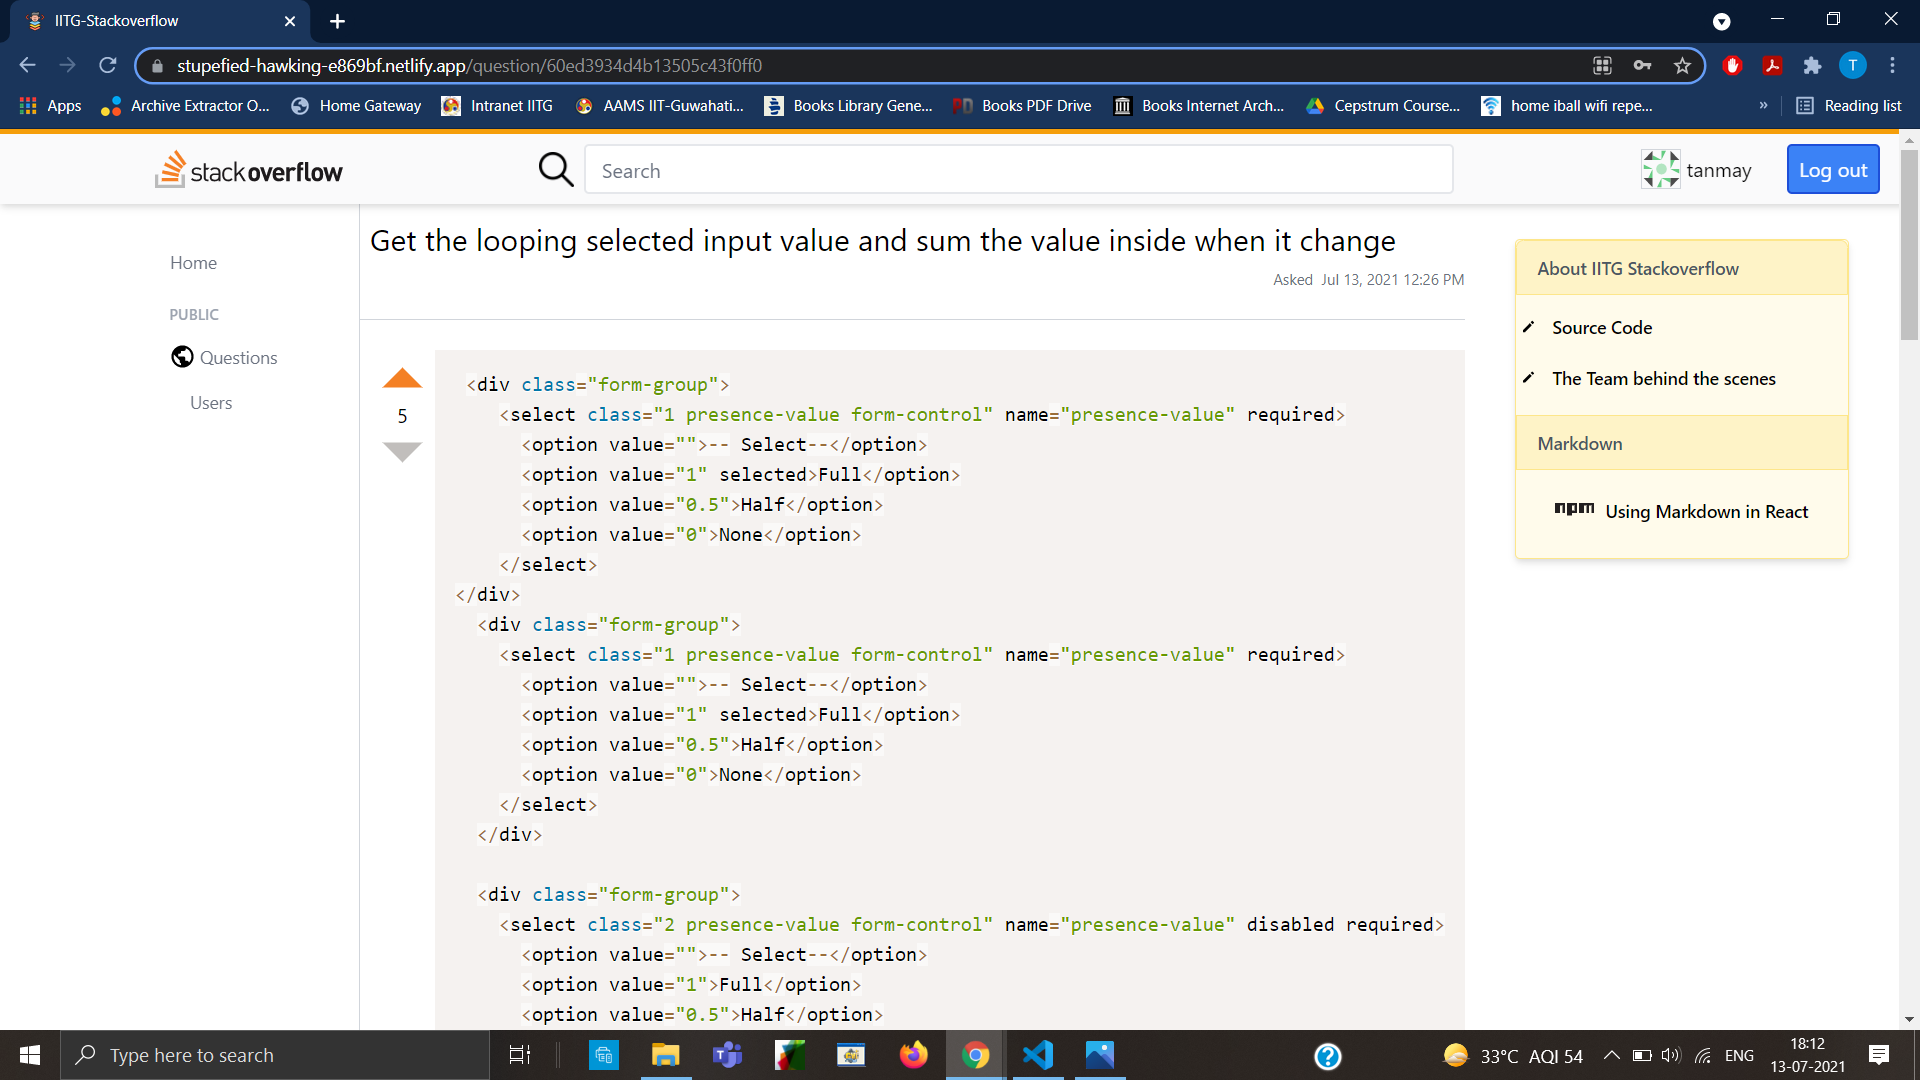Open Visual Studio Code from the taskbar
Image resolution: width=1920 pixels, height=1080 pixels.
pos(1038,1055)
